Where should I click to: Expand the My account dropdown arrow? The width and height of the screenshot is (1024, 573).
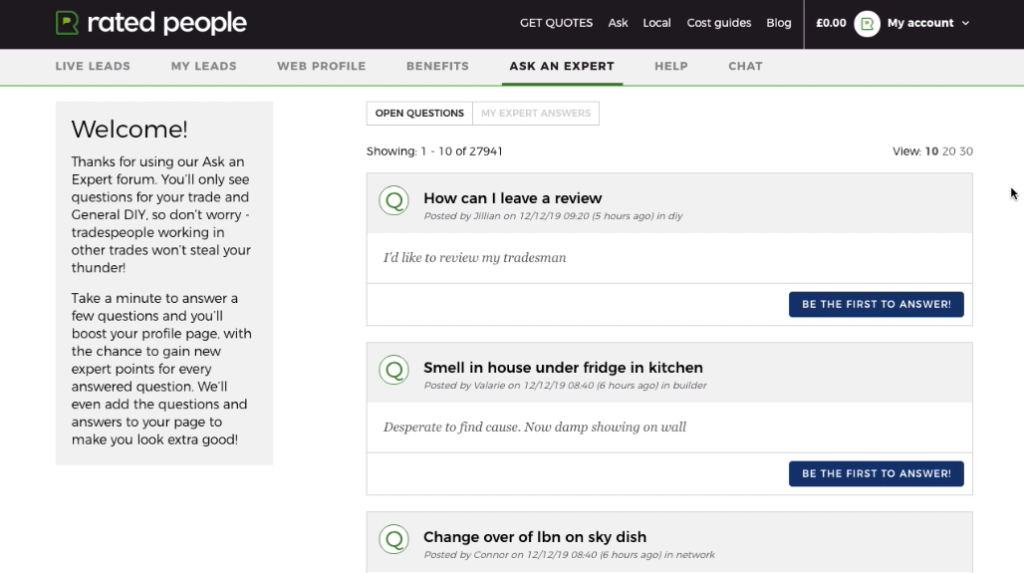coord(965,23)
